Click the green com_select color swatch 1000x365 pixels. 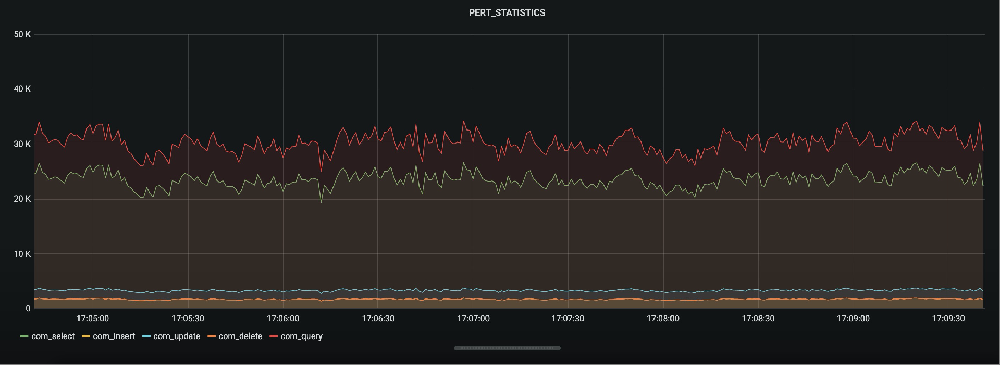click(24, 336)
